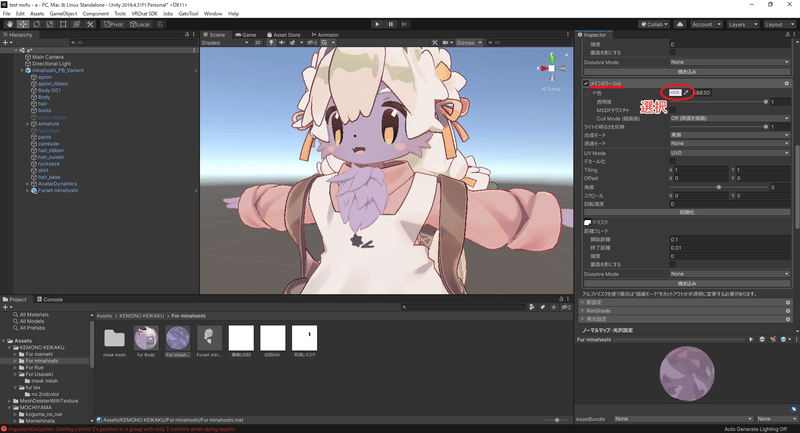
Task: Select the fur Body asset thumbnail
Action: (x=146, y=338)
